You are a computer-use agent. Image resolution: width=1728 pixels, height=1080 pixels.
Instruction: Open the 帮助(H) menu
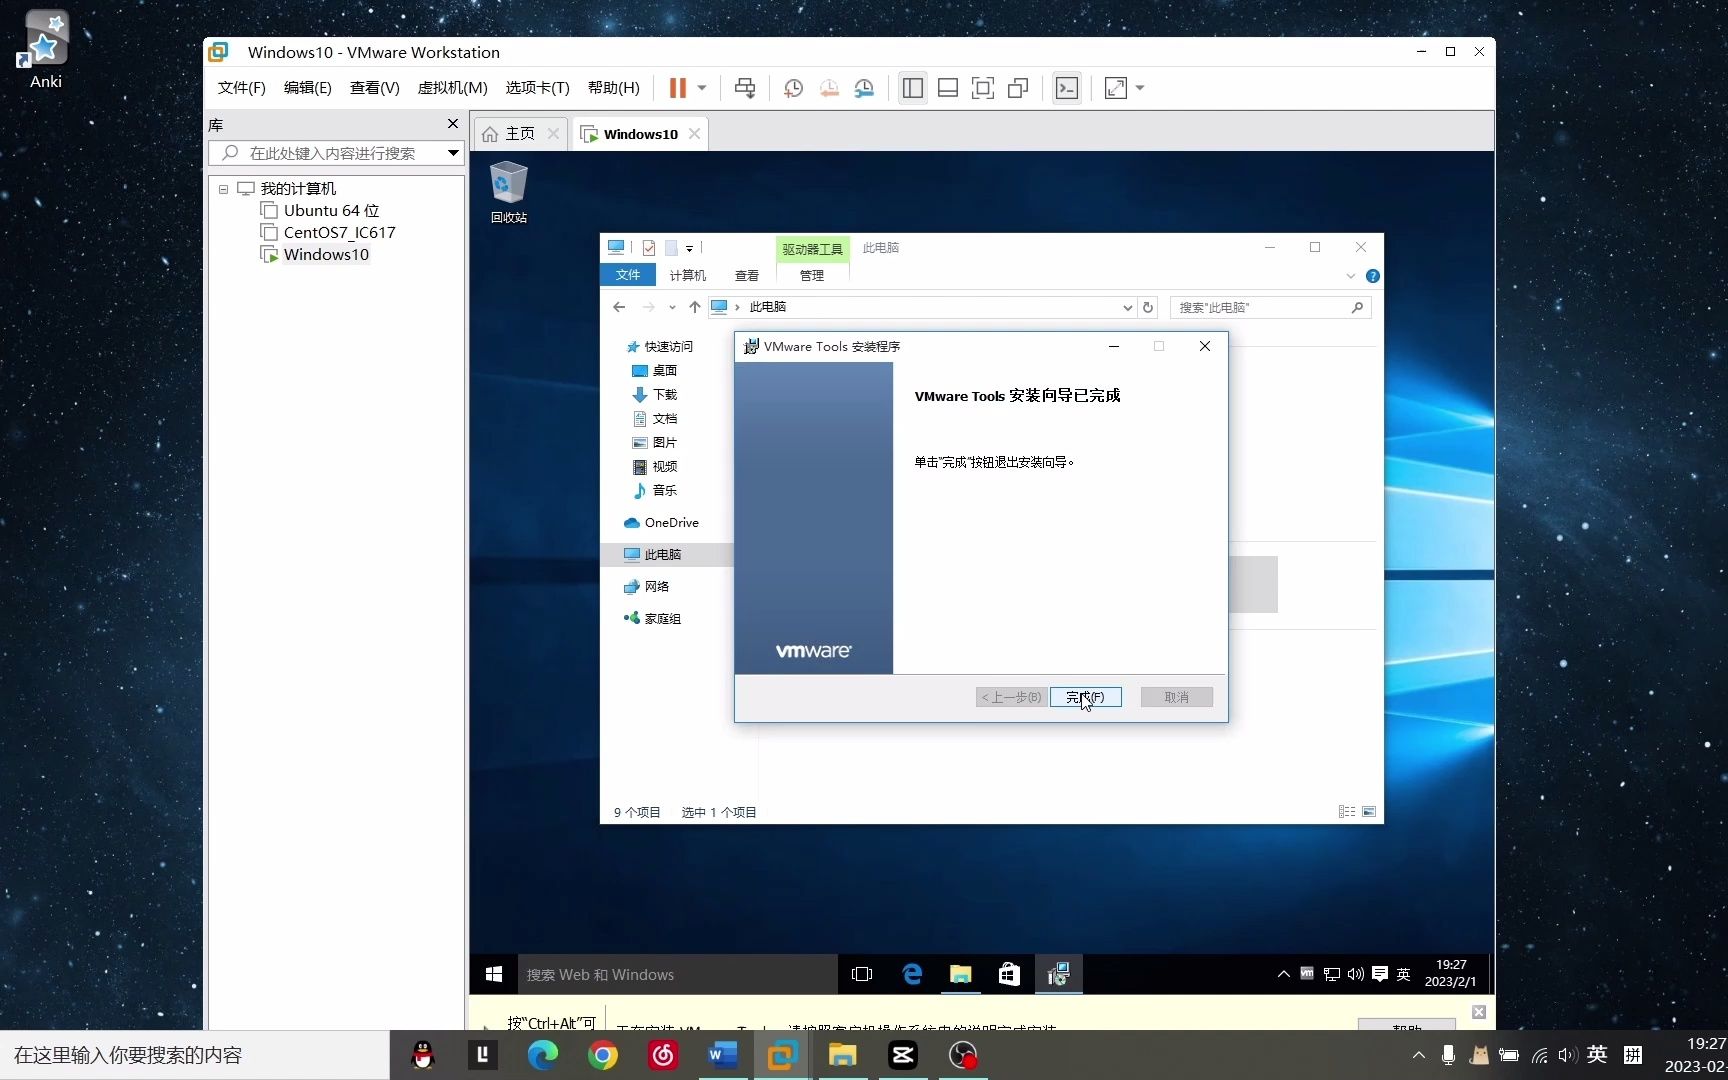(613, 88)
